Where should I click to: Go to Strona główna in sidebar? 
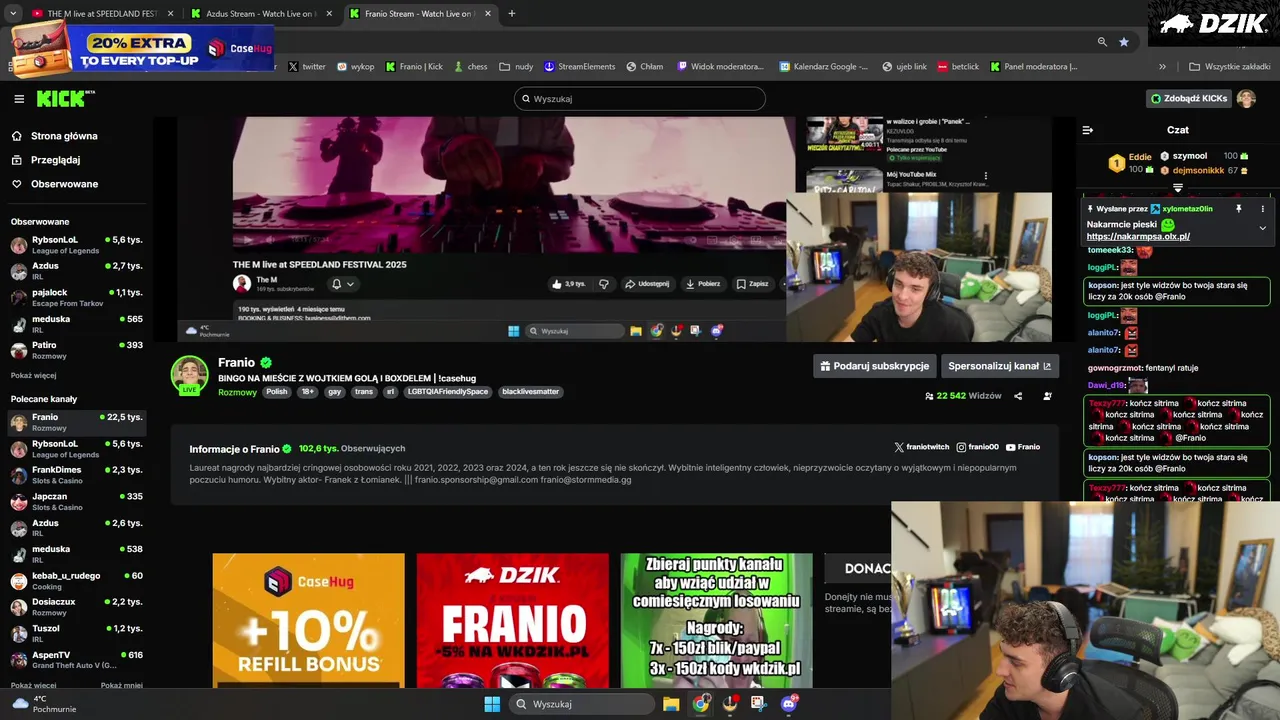click(x=64, y=136)
